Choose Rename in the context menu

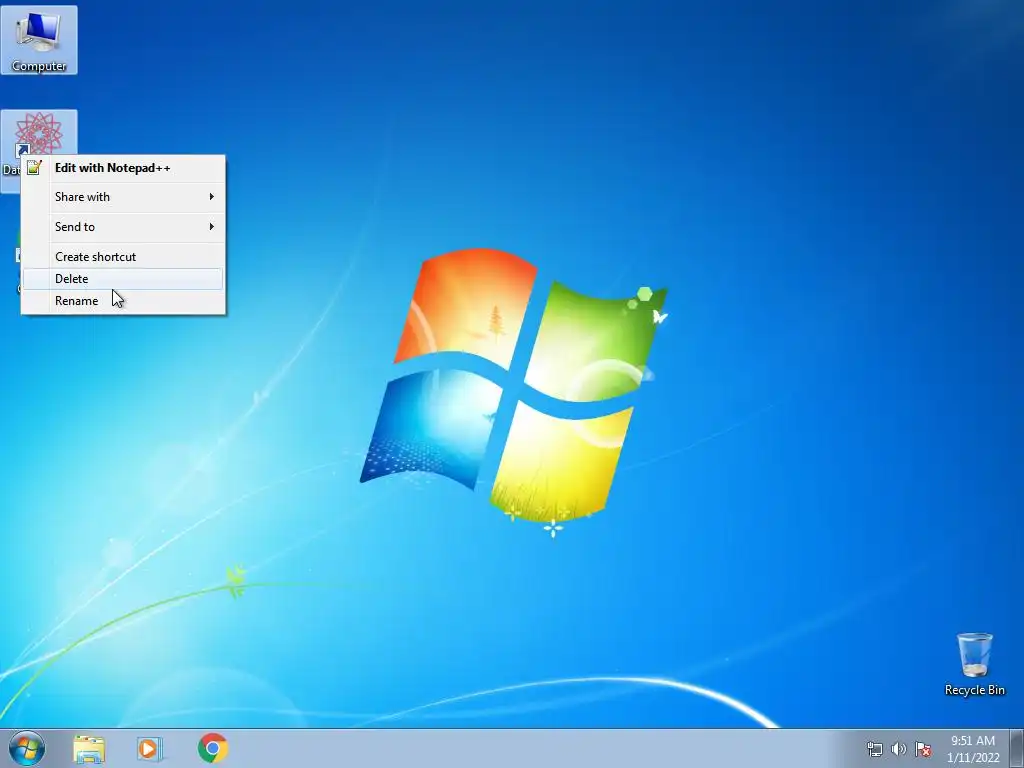coord(123,301)
